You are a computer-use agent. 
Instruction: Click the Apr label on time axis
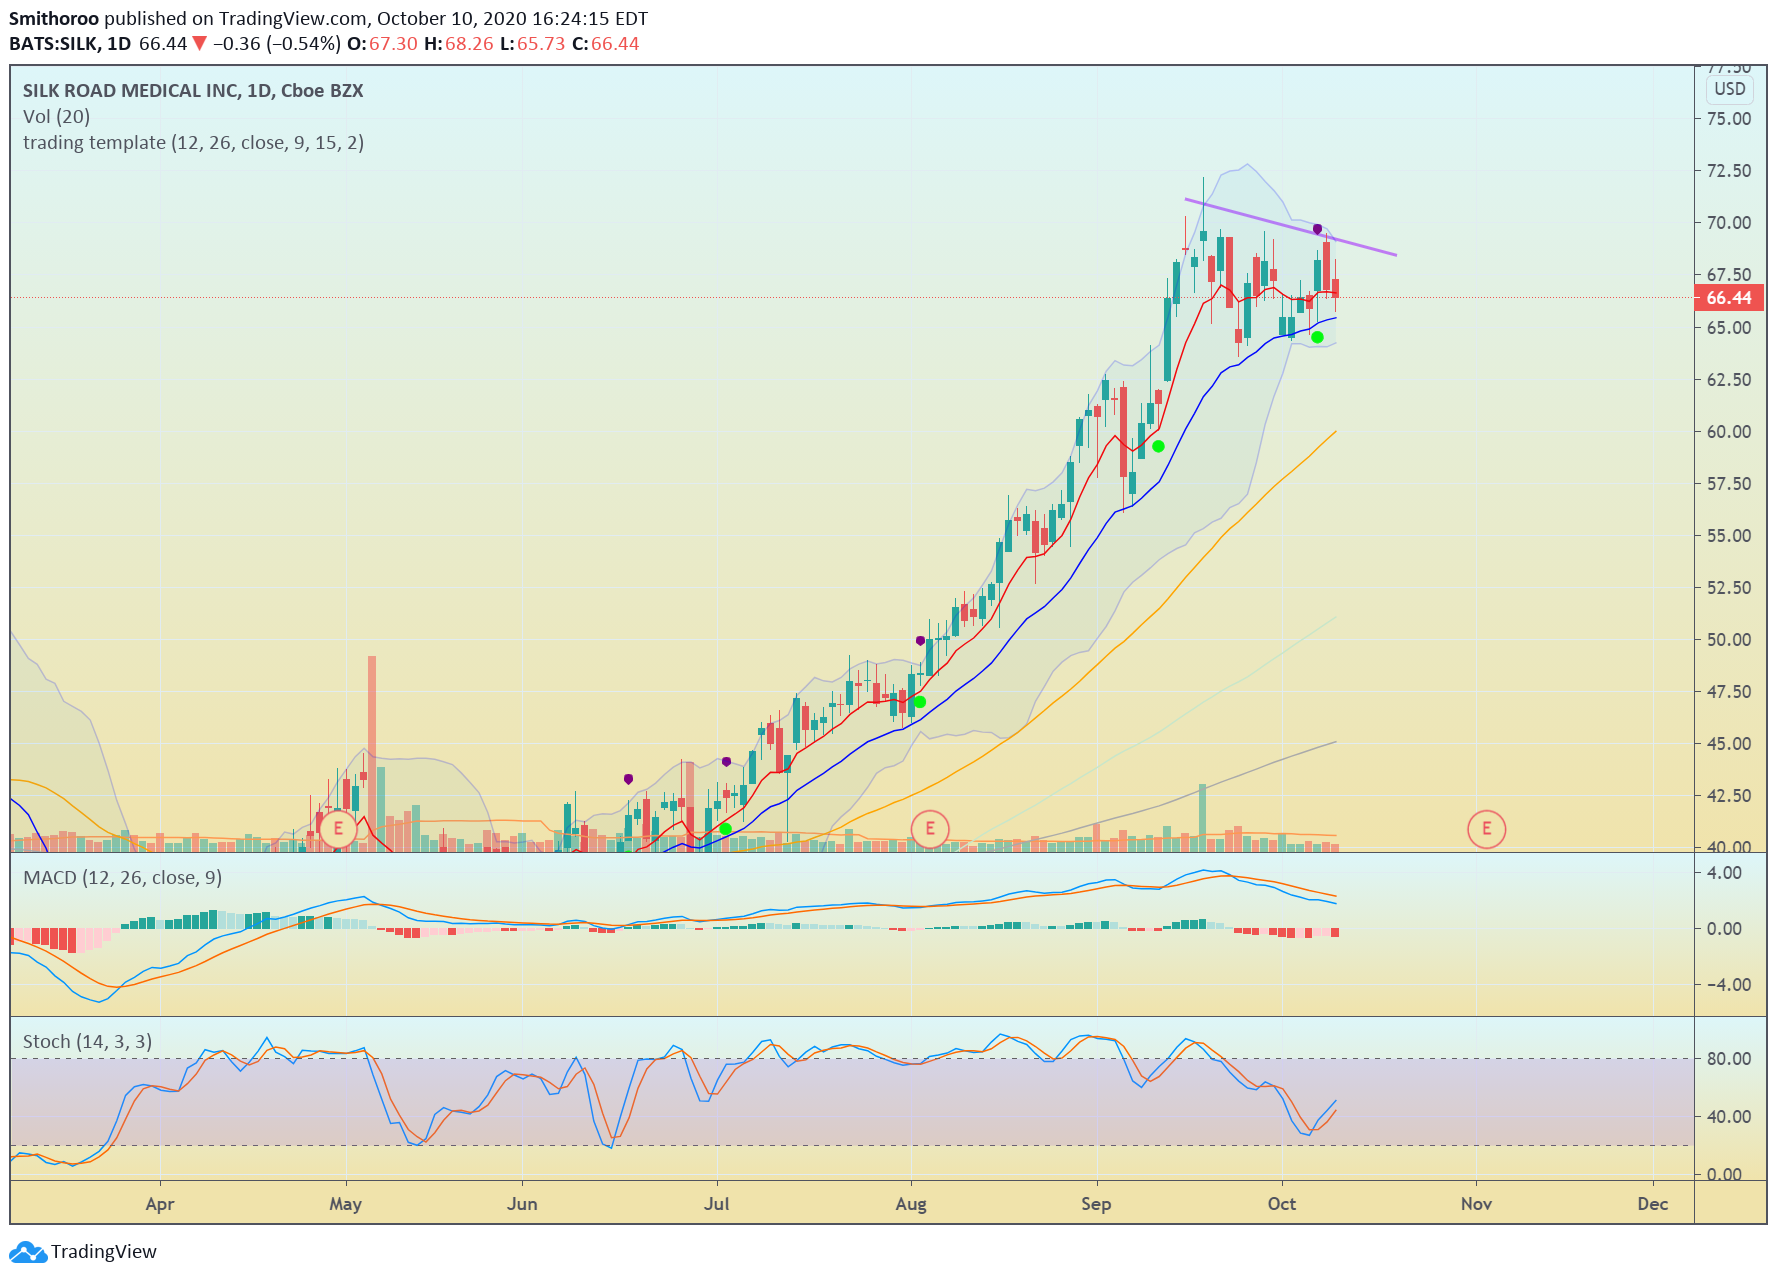160,1204
